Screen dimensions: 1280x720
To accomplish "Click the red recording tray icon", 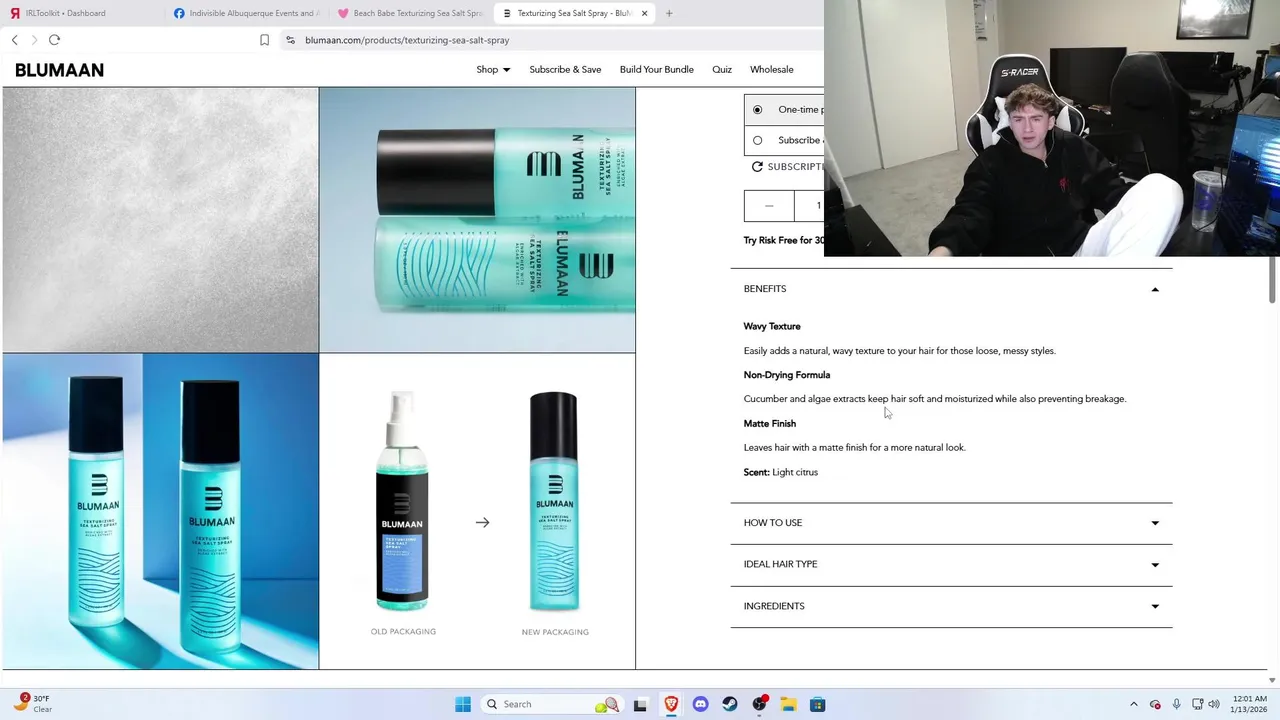I will pyautogui.click(x=1155, y=704).
